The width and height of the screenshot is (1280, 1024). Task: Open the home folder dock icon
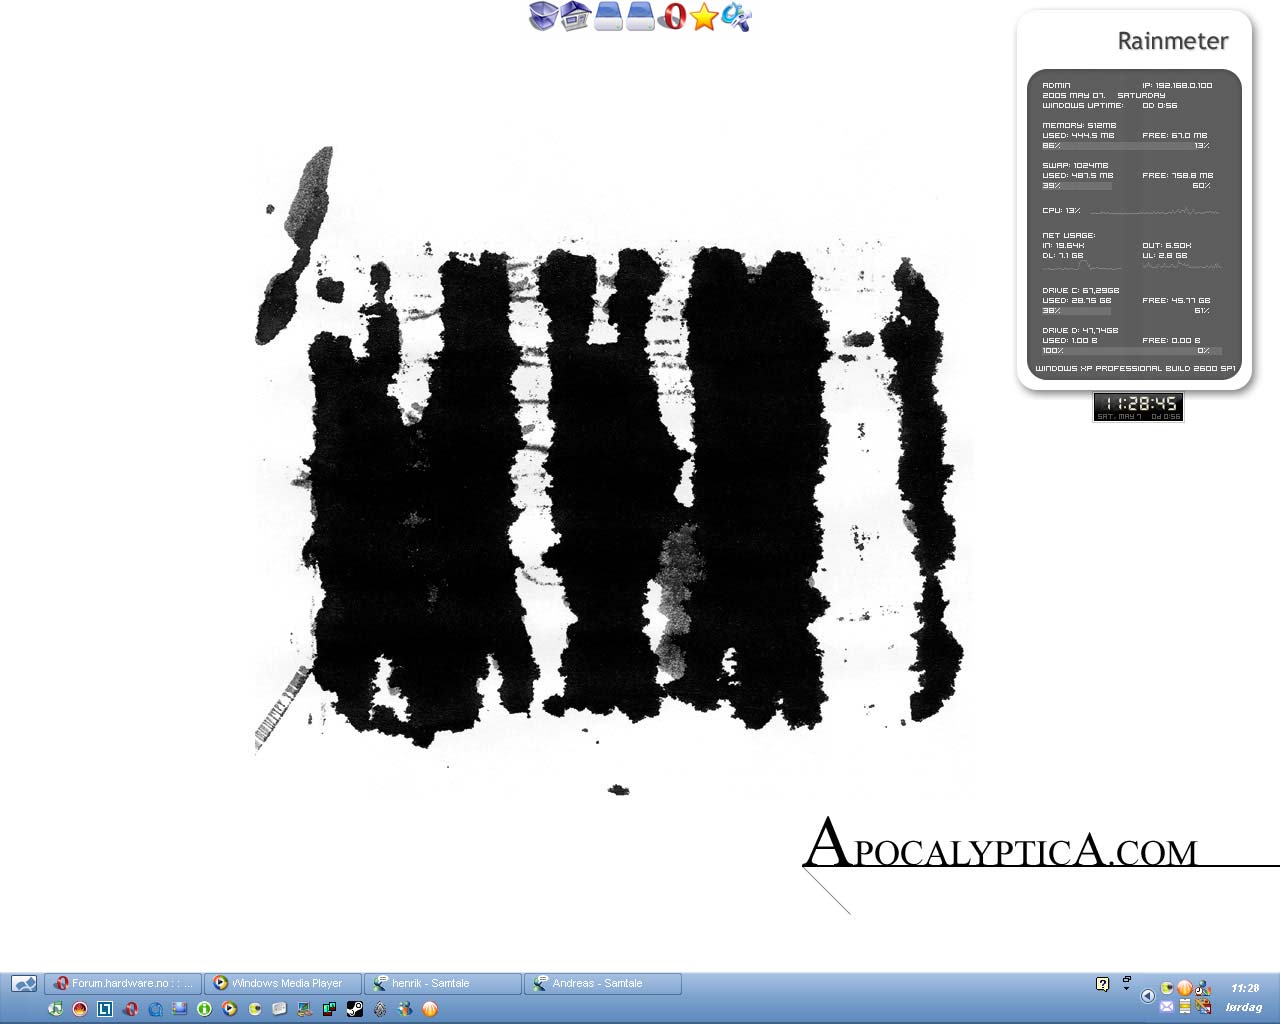574,16
